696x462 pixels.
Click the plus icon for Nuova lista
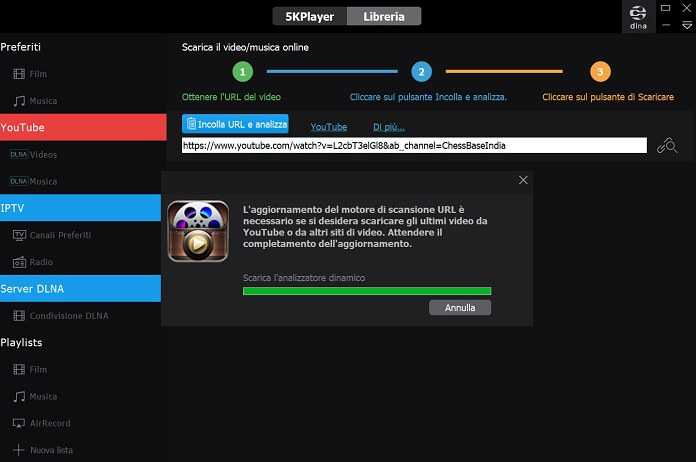coord(19,450)
